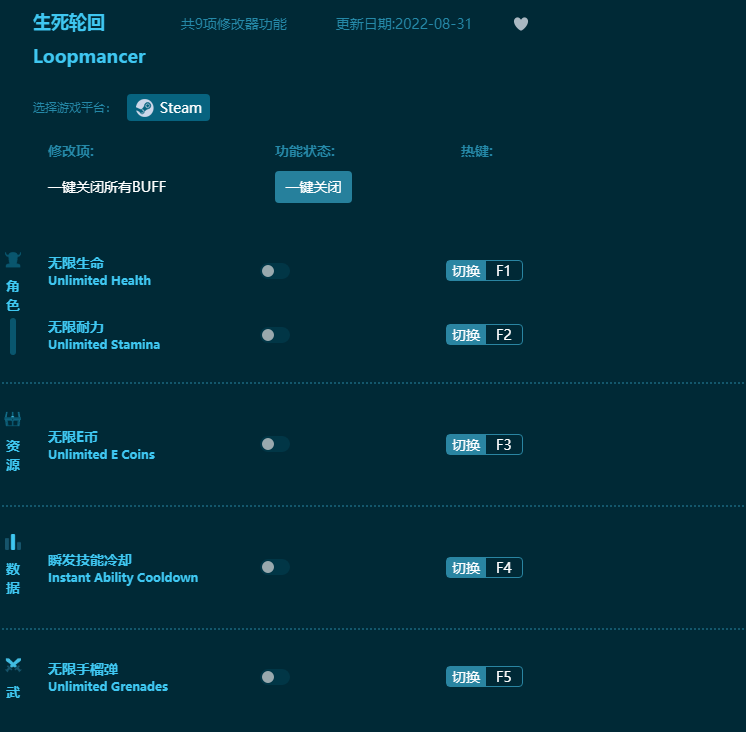The image size is (746, 732).
Task: Click the 切换 button for F5 hotkey
Action: point(466,676)
